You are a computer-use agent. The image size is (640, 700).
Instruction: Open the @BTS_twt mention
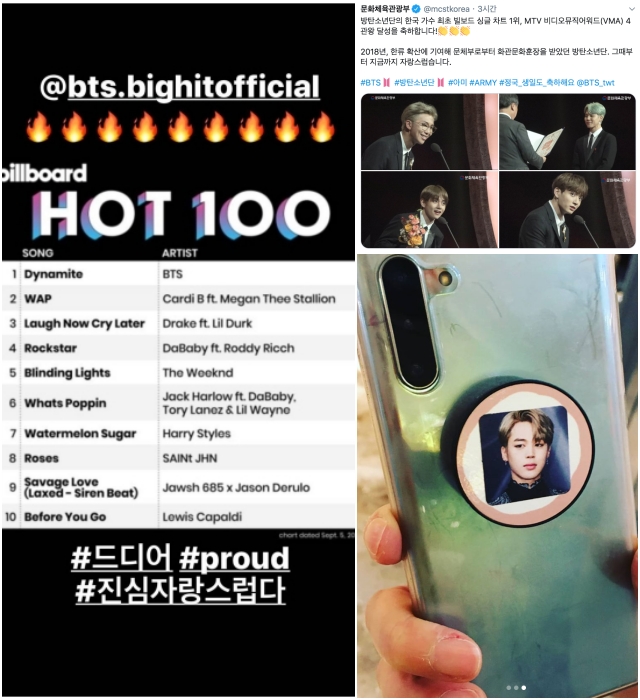596,83
